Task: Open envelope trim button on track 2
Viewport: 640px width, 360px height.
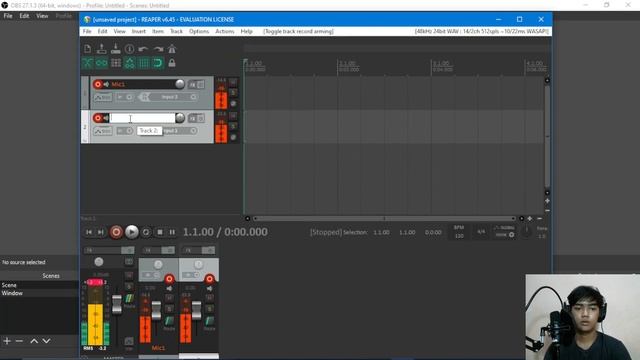Action: (x=102, y=131)
